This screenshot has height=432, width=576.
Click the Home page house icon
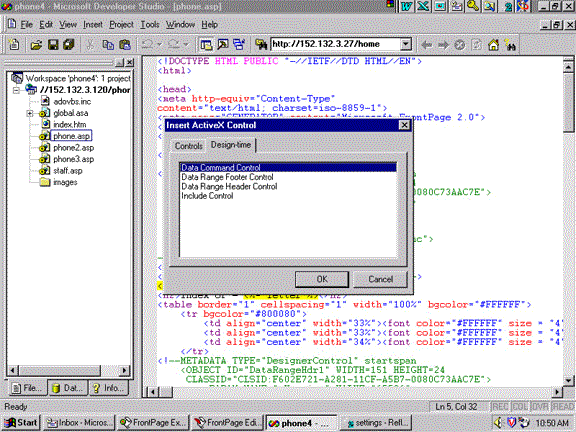493,45
